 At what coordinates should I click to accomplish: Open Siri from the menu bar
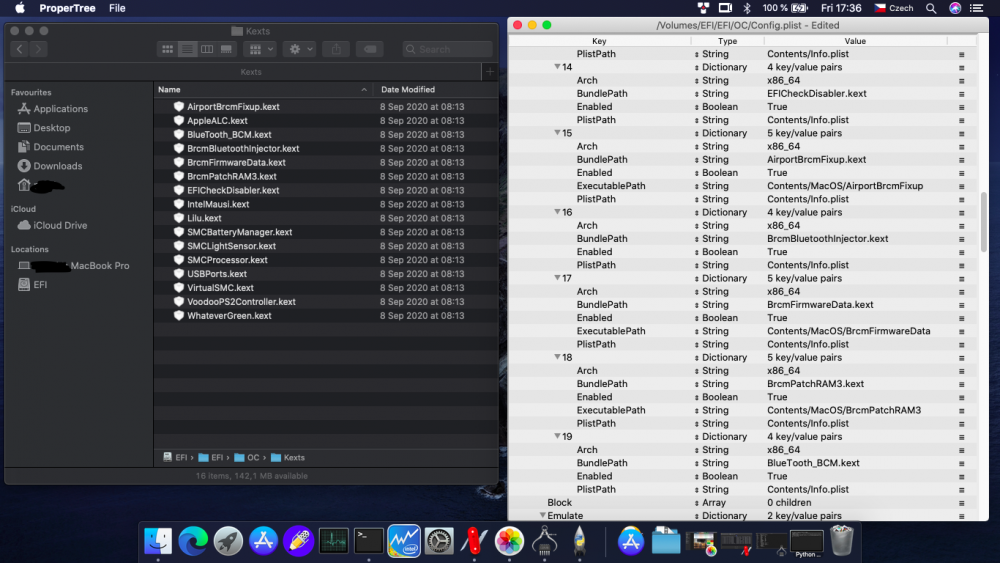[x=955, y=8]
